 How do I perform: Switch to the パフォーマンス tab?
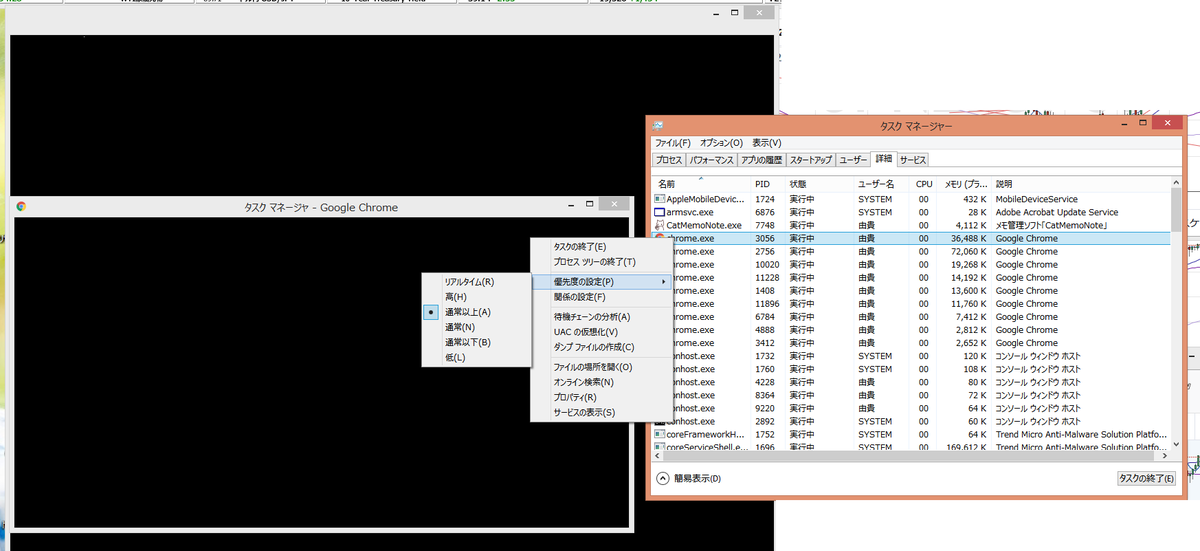[711, 160]
